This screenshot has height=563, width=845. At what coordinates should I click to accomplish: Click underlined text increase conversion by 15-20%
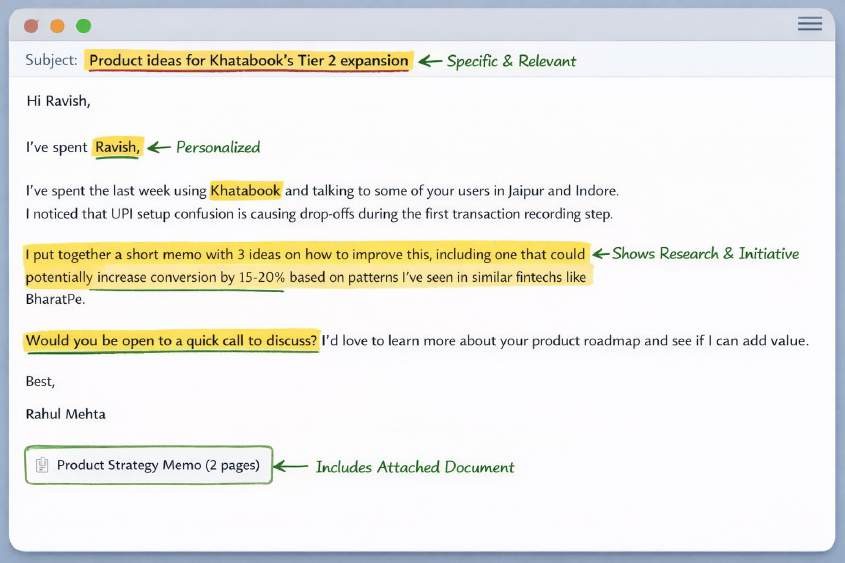(190, 277)
